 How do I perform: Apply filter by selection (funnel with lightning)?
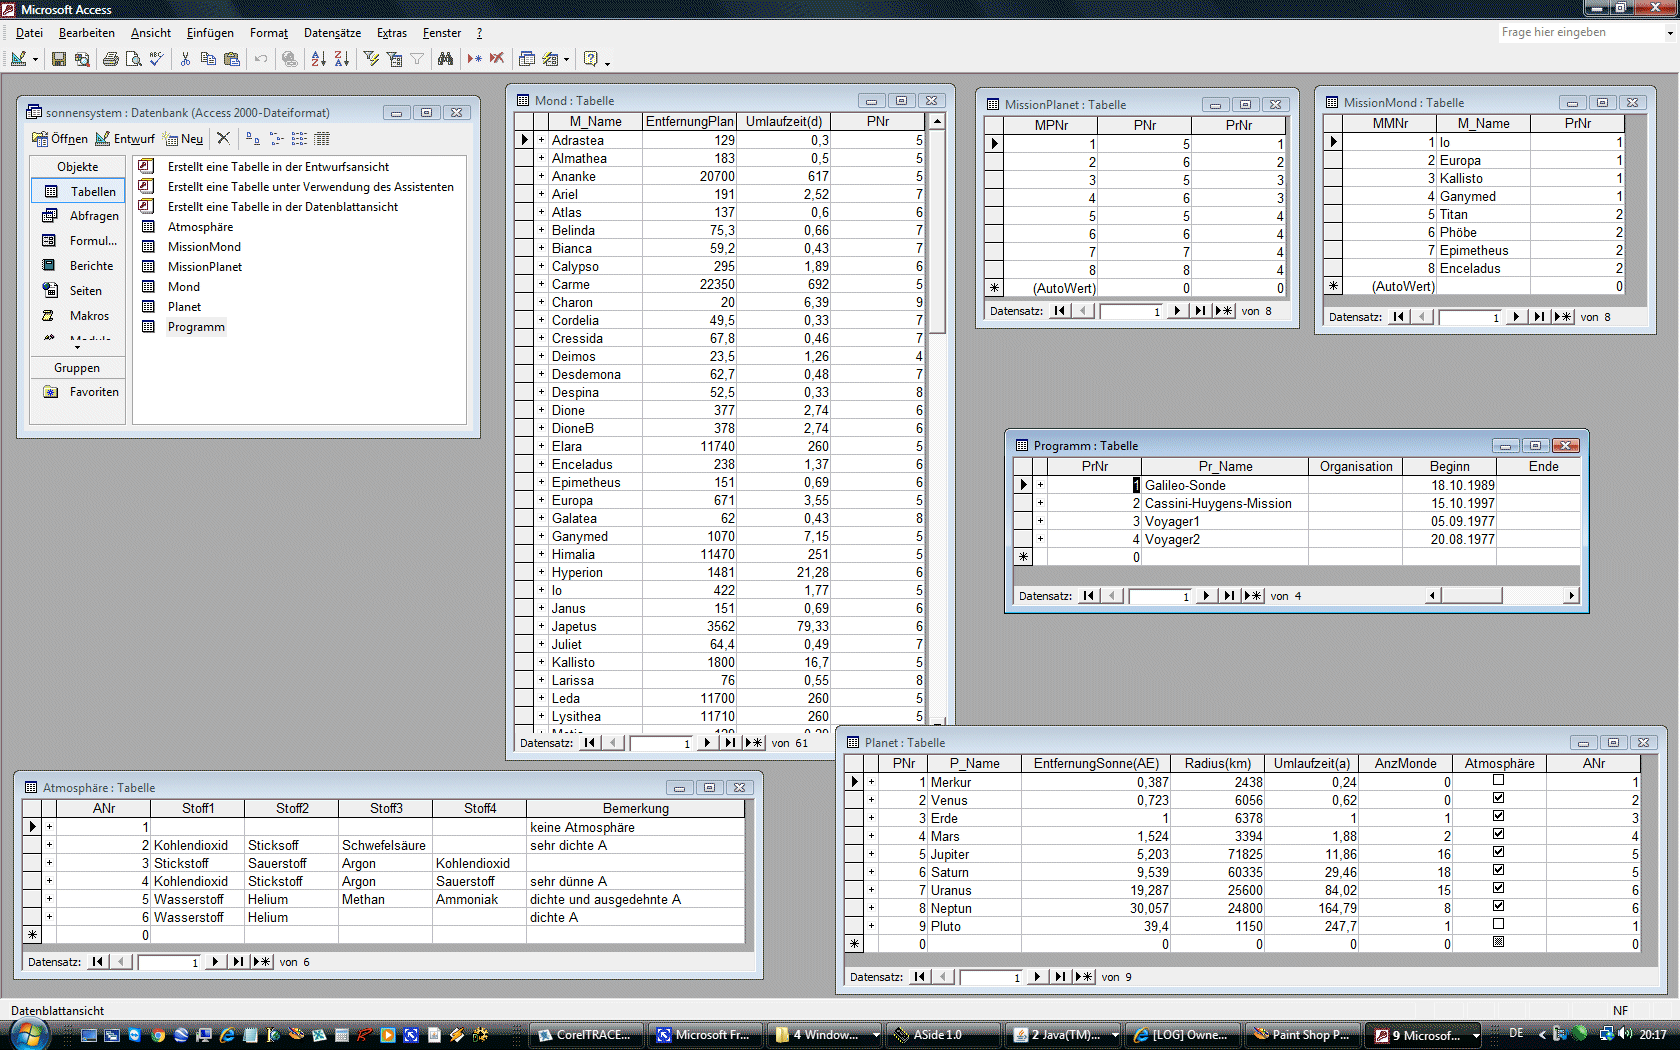tap(371, 59)
